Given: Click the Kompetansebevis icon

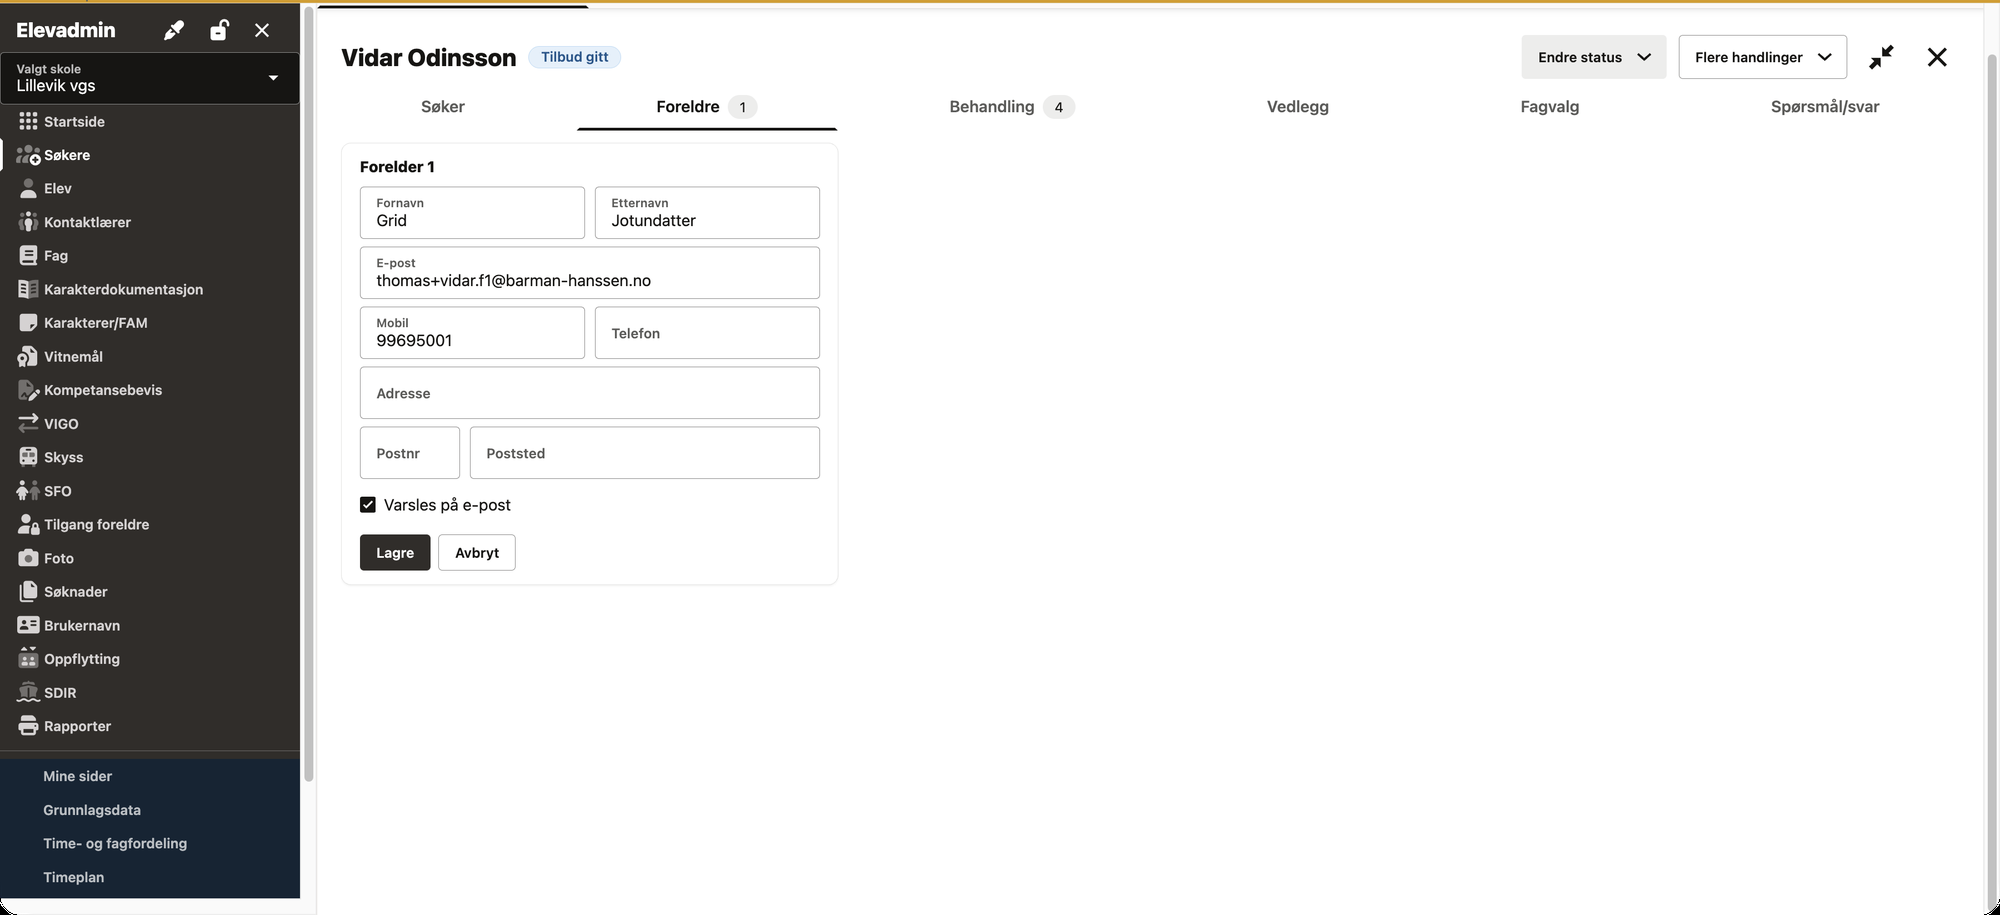Looking at the screenshot, I should 28,390.
